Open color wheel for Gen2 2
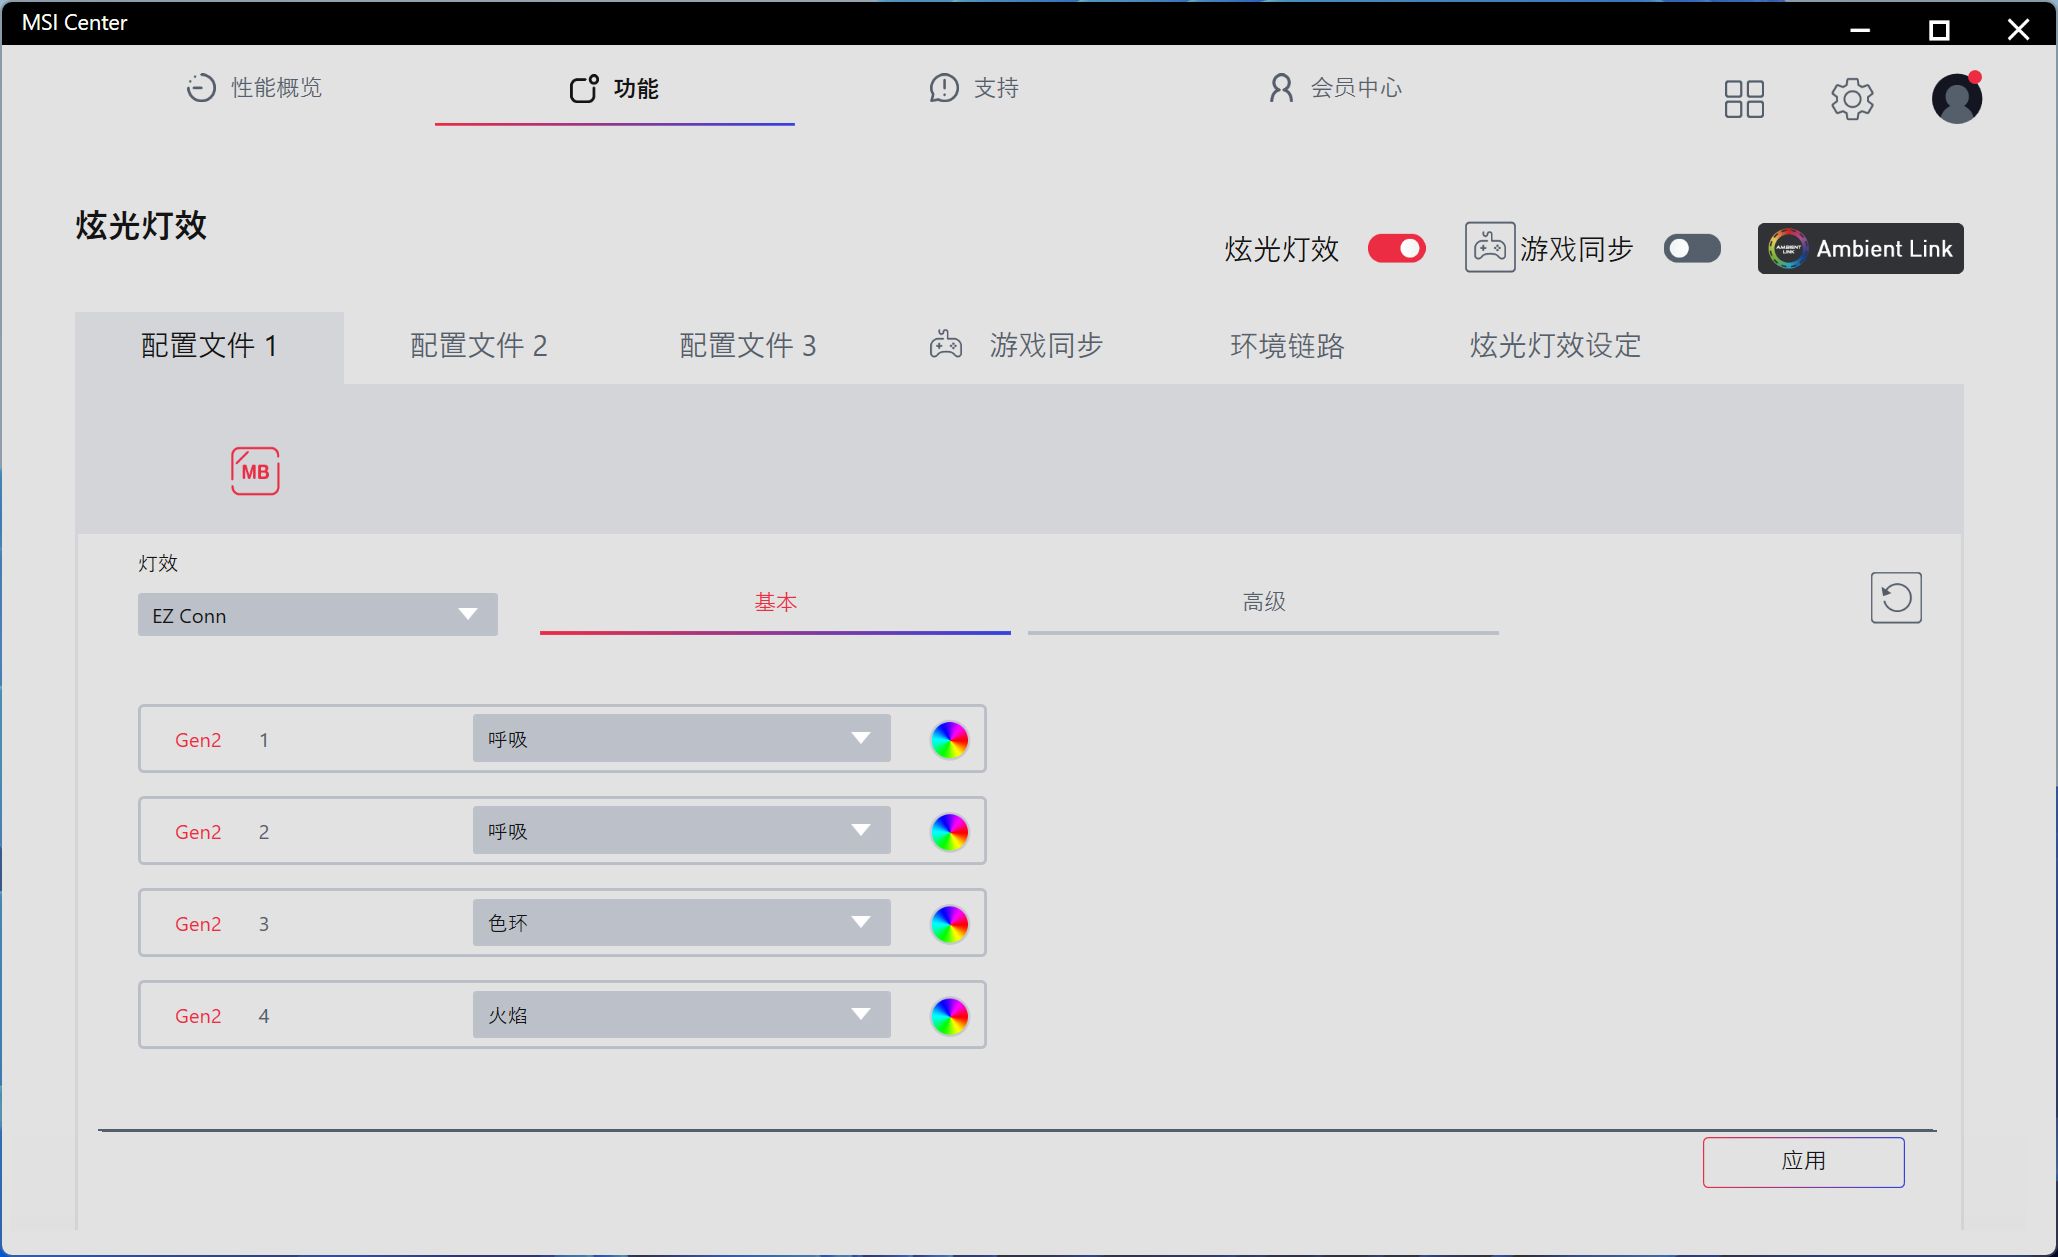Viewport: 2058px width, 1257px height. (x=949, y=832)
